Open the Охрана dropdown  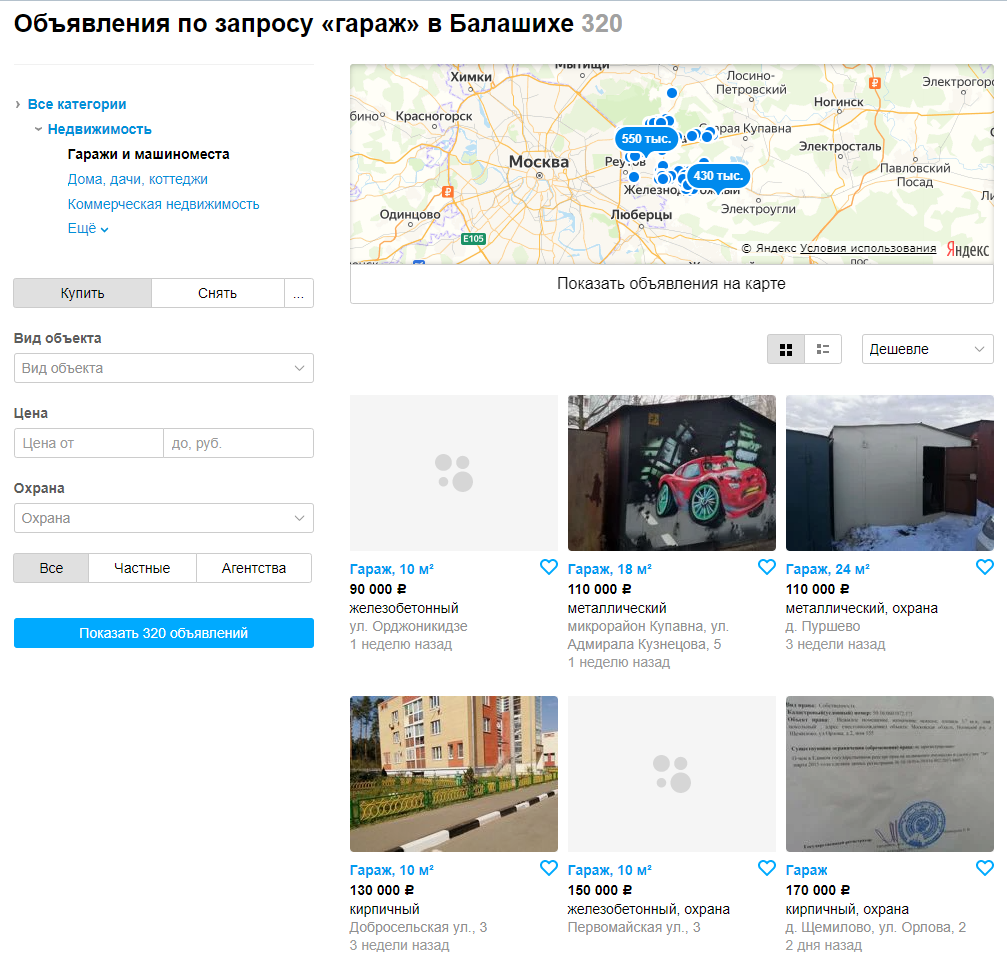[164, 518]
